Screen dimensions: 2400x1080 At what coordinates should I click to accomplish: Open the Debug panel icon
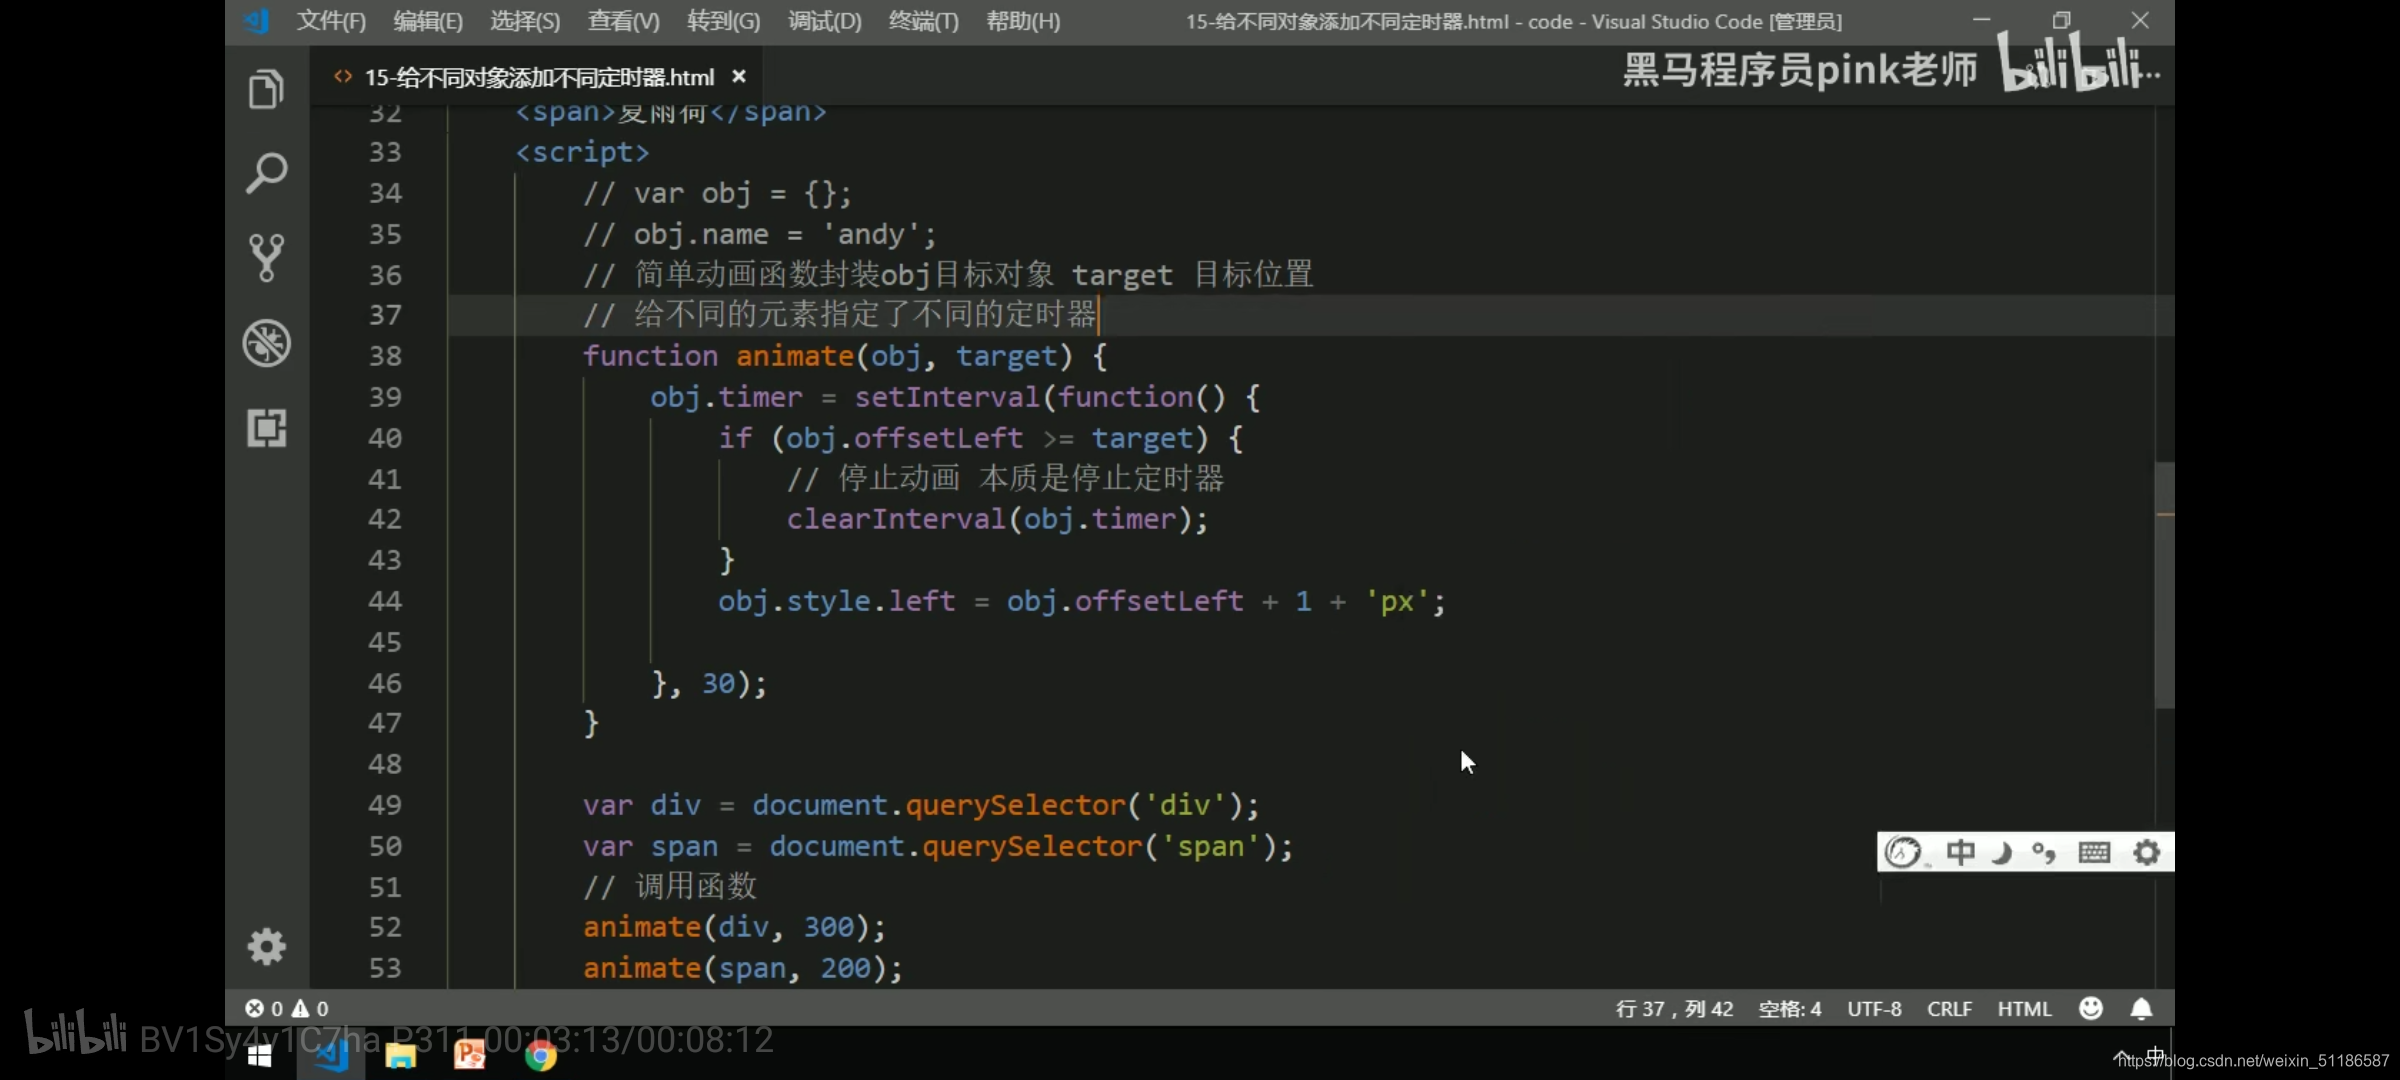point(266,343)
